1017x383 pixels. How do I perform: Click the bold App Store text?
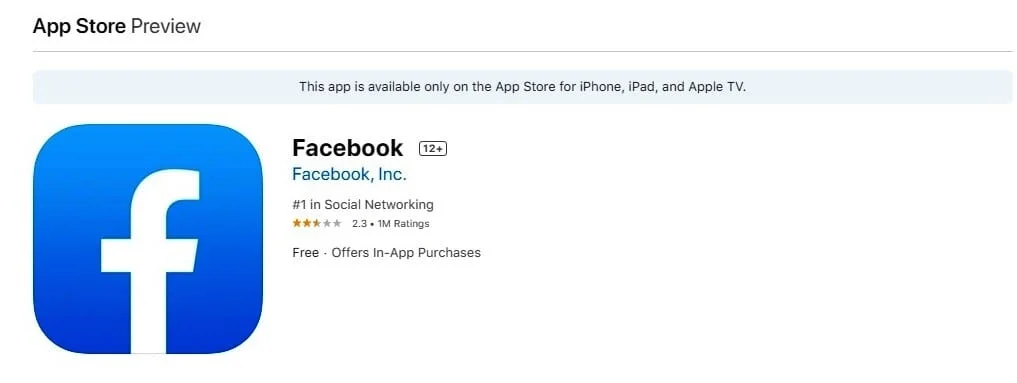click(x=79, y=26)
